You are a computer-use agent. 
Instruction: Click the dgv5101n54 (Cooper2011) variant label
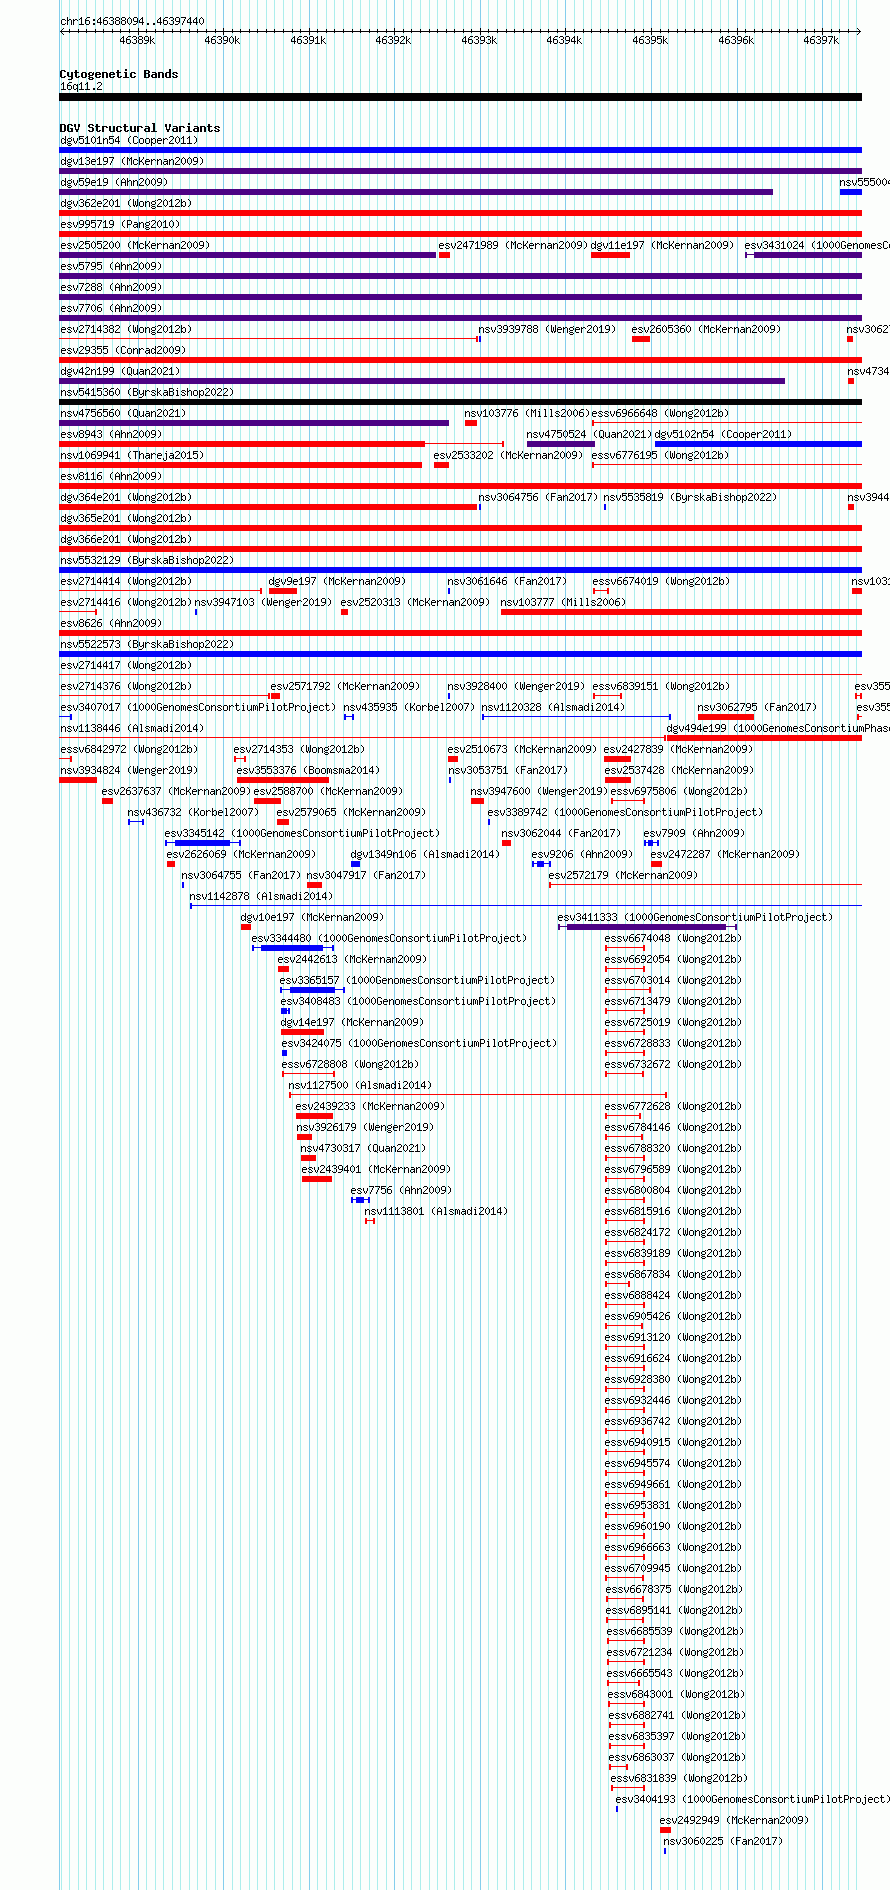pyautogui.click(x=129, y=141)
